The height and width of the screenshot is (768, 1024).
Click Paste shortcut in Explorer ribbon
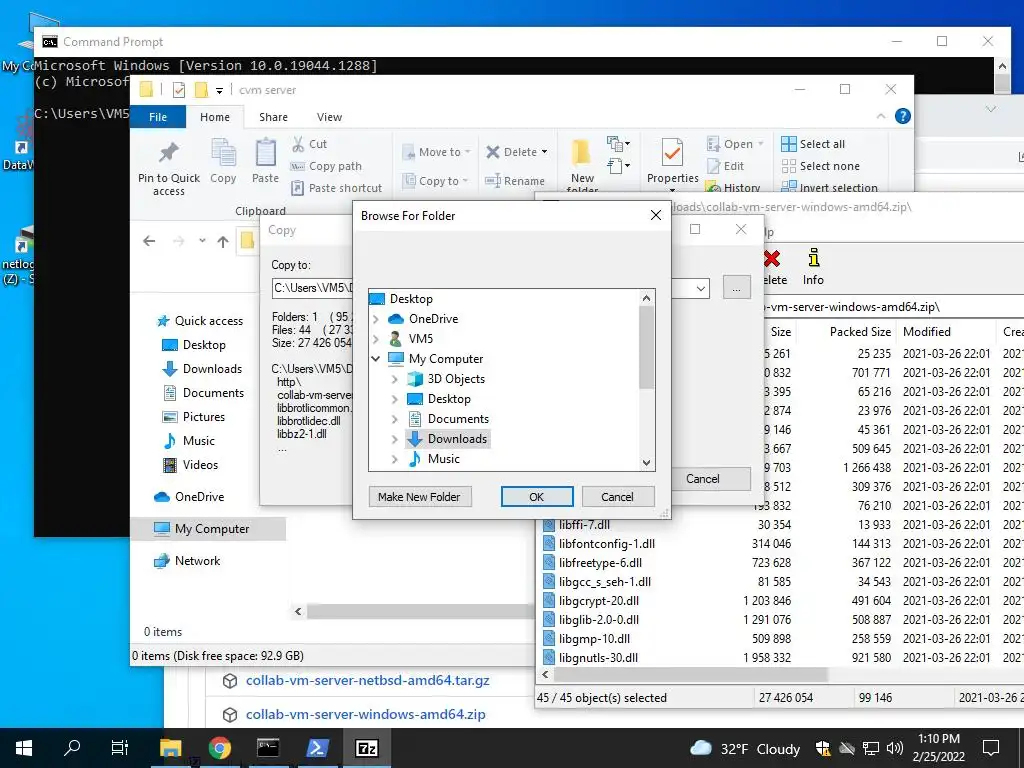point(336,188)
